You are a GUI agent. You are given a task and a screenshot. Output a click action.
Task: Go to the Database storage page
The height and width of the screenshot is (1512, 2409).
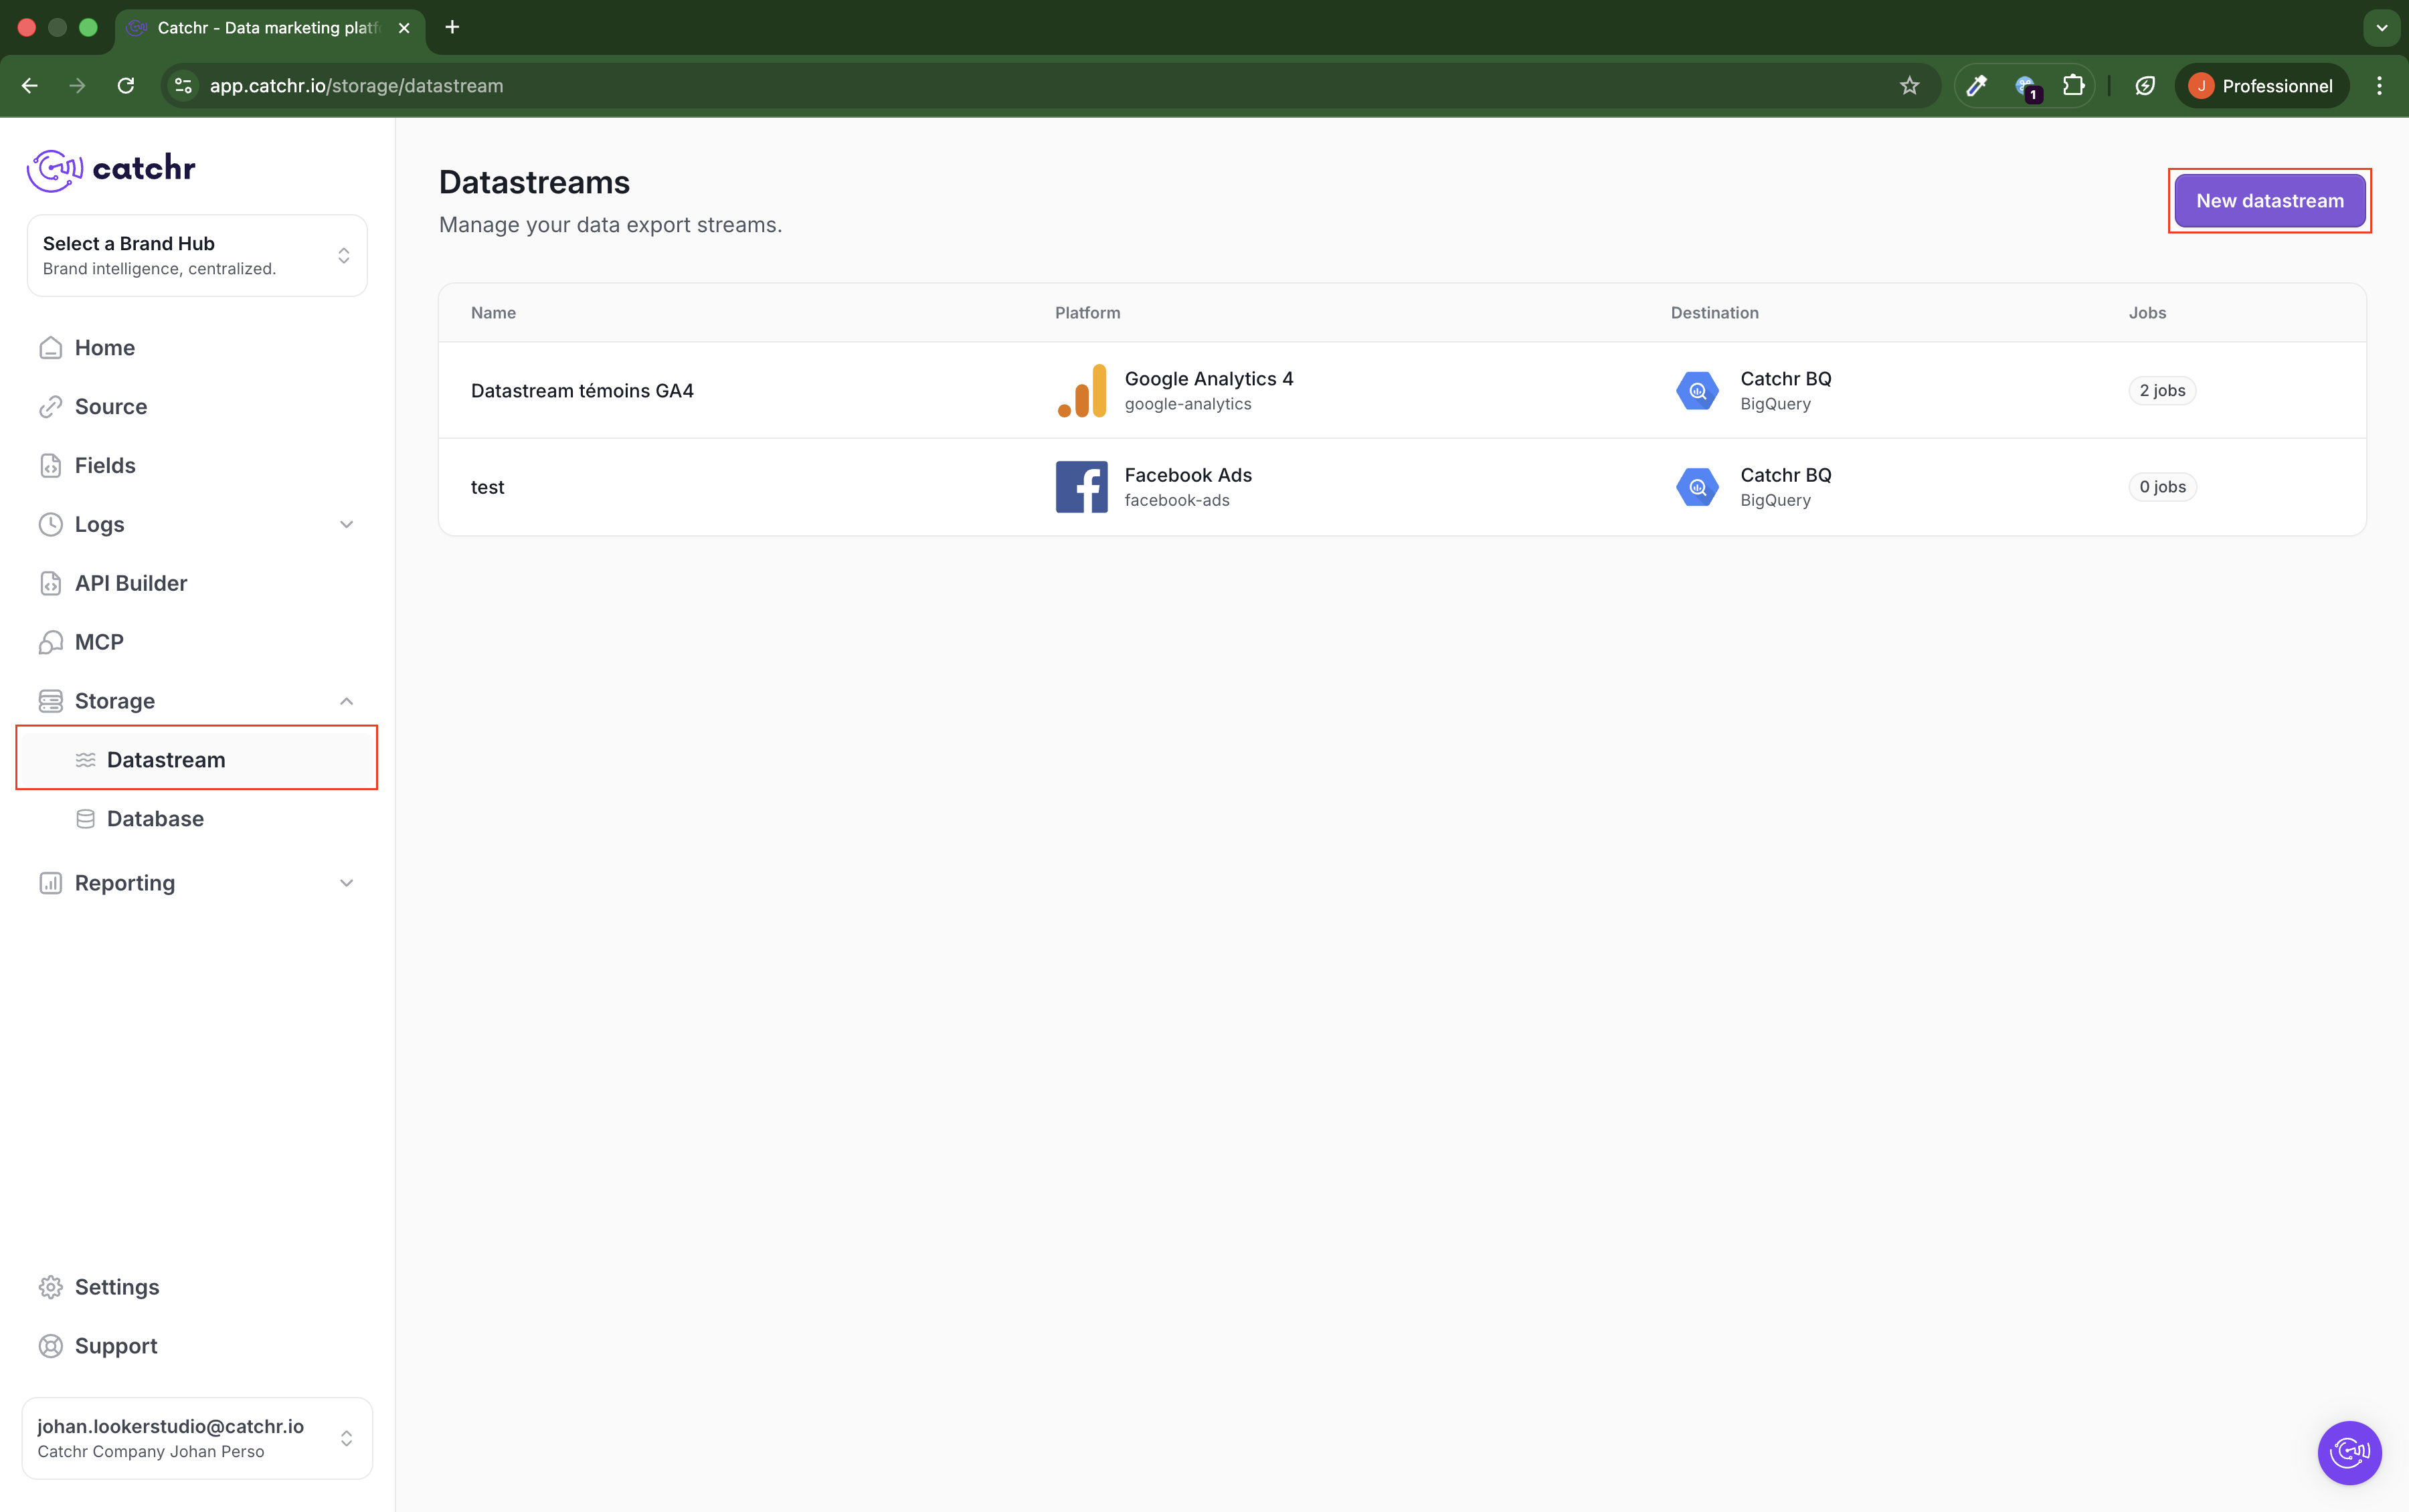155,819
